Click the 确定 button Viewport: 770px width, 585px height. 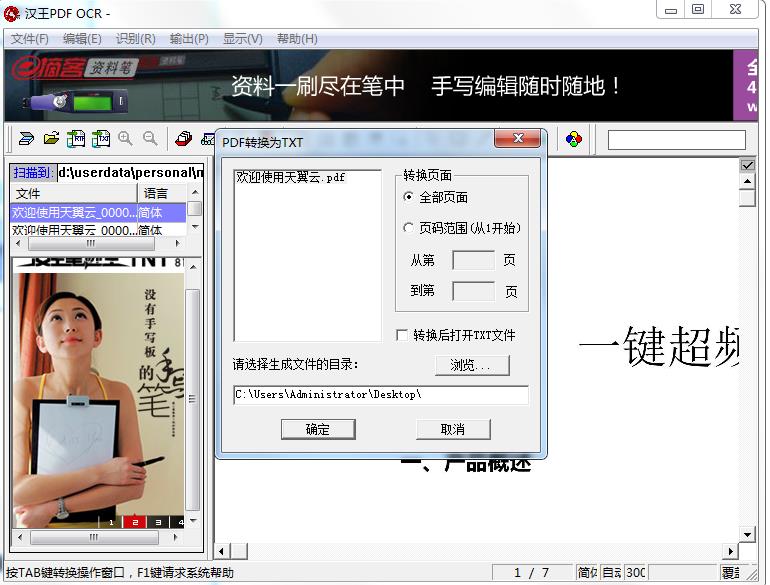pos(318,429)
